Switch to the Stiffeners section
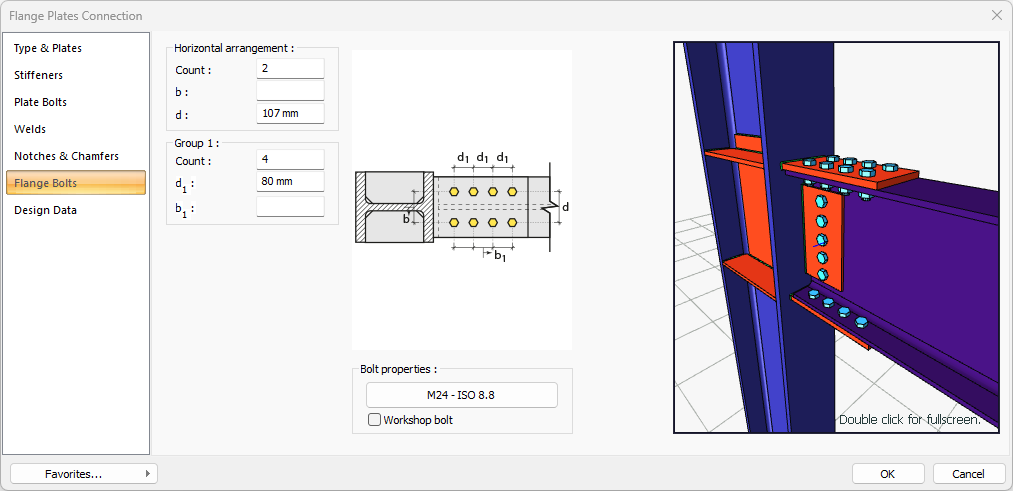1013x491 pixels. 38,75
